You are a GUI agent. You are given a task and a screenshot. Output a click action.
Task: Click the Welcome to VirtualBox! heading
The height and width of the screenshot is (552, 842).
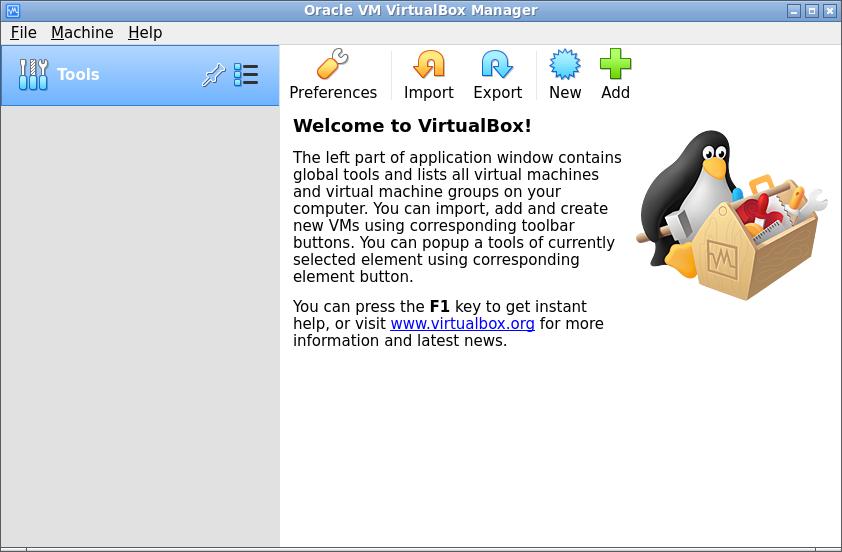(x=412, y=126)
